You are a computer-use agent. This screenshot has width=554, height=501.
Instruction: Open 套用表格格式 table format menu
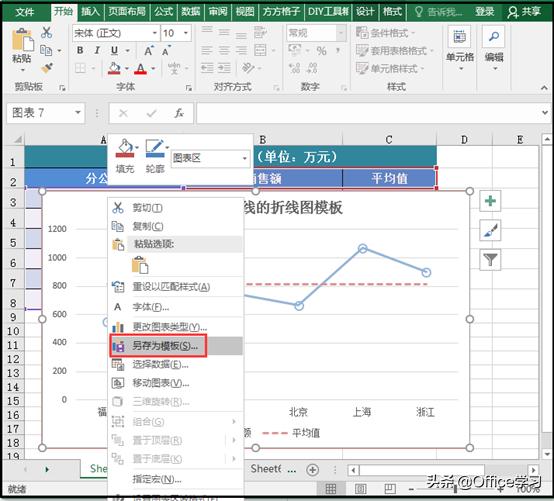tap(395, 51)
